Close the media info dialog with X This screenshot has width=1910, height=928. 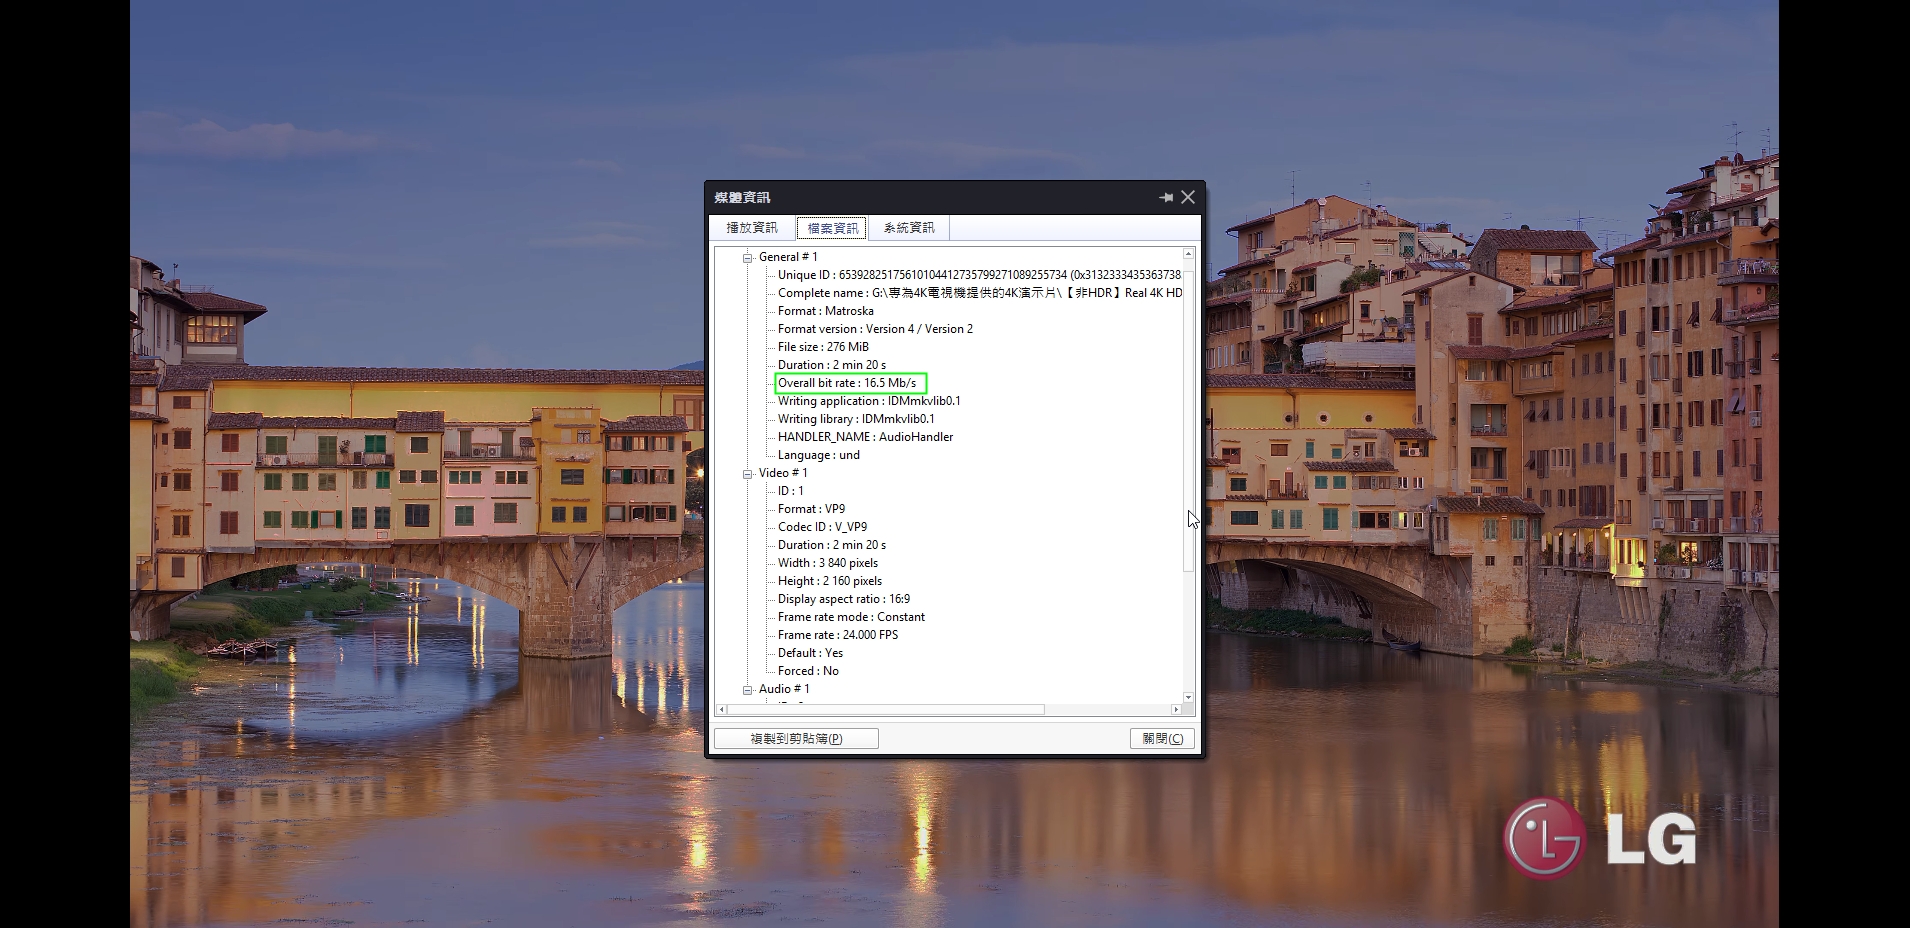[1188, 198]
